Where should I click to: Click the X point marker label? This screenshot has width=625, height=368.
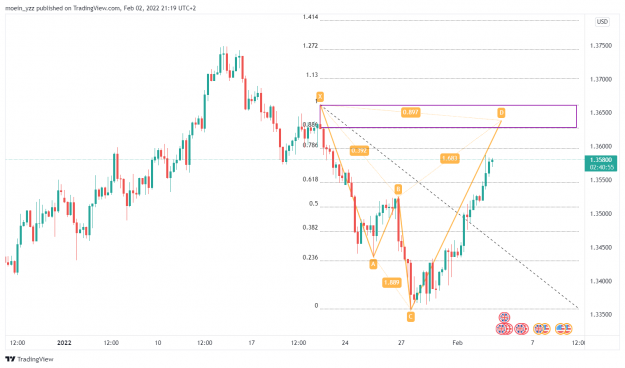[320, 96]
